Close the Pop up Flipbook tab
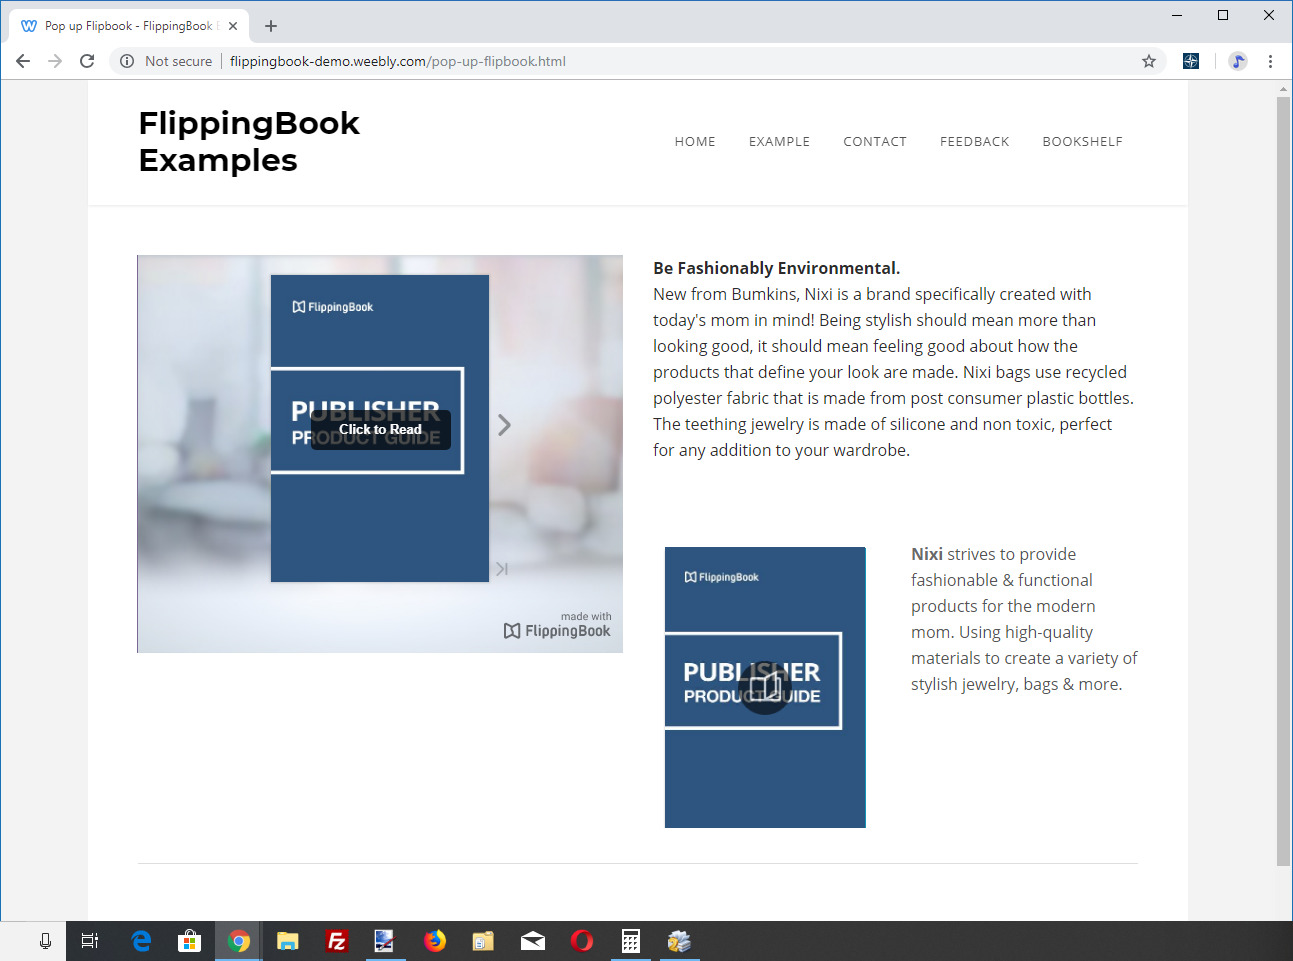Image resolution: width=1293 pixels, height=961 pixels. [x=233, y=26]
